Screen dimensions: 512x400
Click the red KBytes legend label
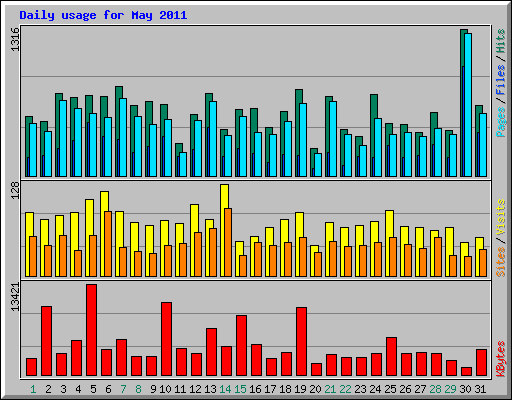(501, 359)
